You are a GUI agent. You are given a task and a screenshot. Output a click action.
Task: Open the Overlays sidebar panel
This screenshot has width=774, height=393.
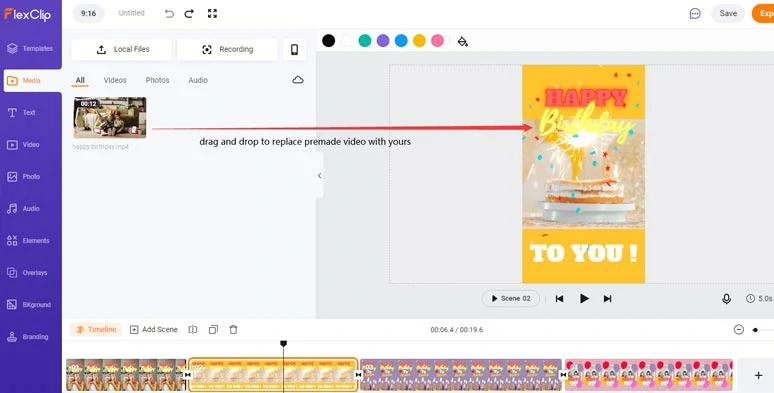28,273
